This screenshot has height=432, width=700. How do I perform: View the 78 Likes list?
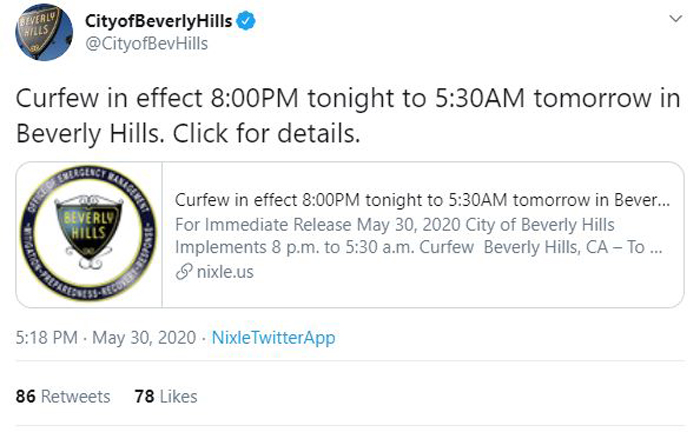pos(166,396)
